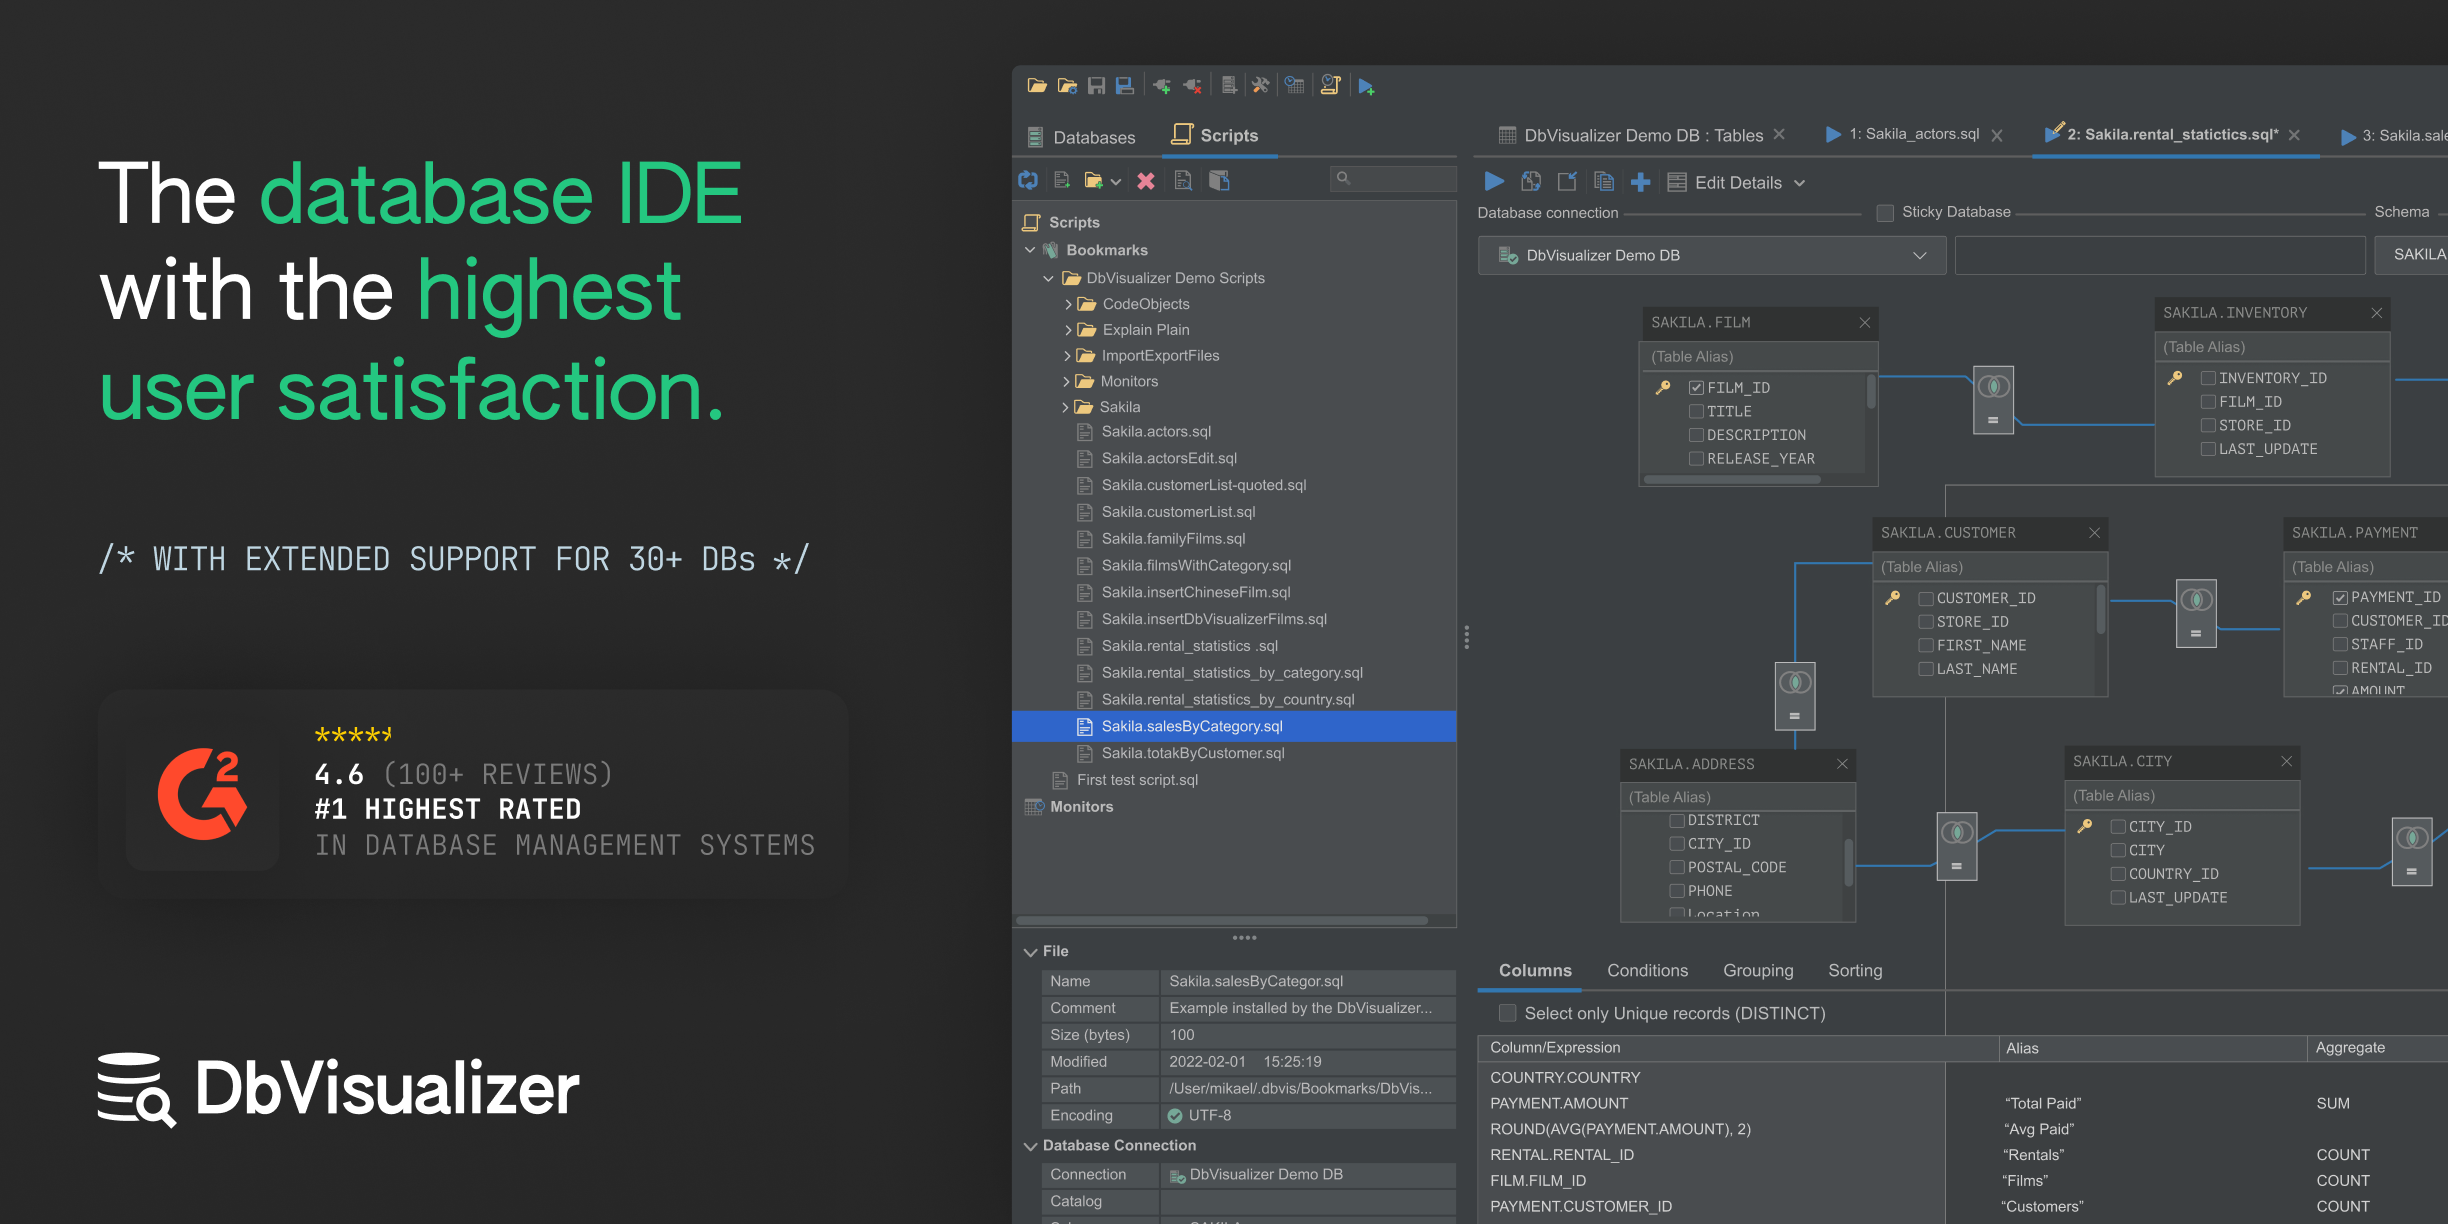Open the Sorting tab

click(x=1855, y=970)
